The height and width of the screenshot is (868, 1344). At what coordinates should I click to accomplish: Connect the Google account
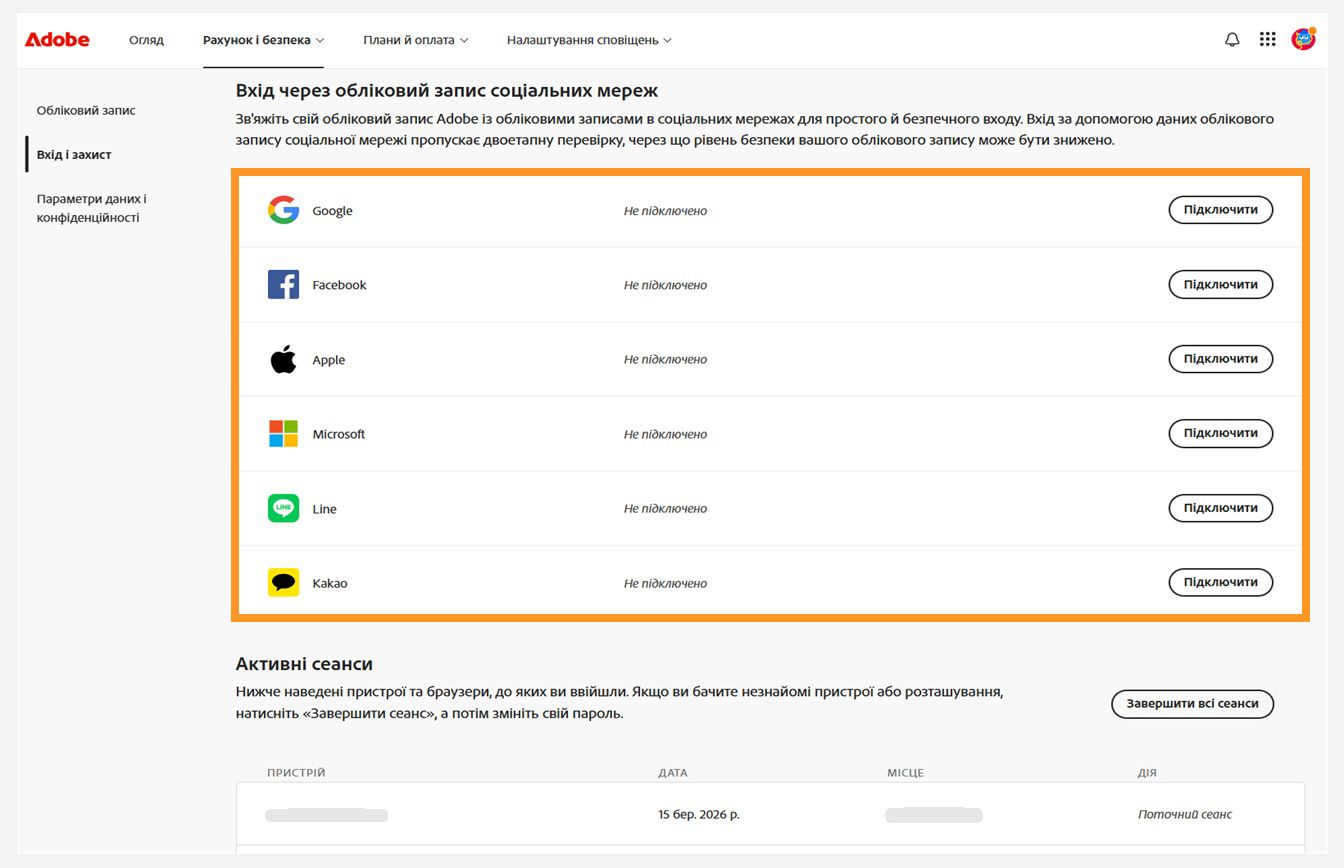pyautogui.click(x=1220, y=210)
